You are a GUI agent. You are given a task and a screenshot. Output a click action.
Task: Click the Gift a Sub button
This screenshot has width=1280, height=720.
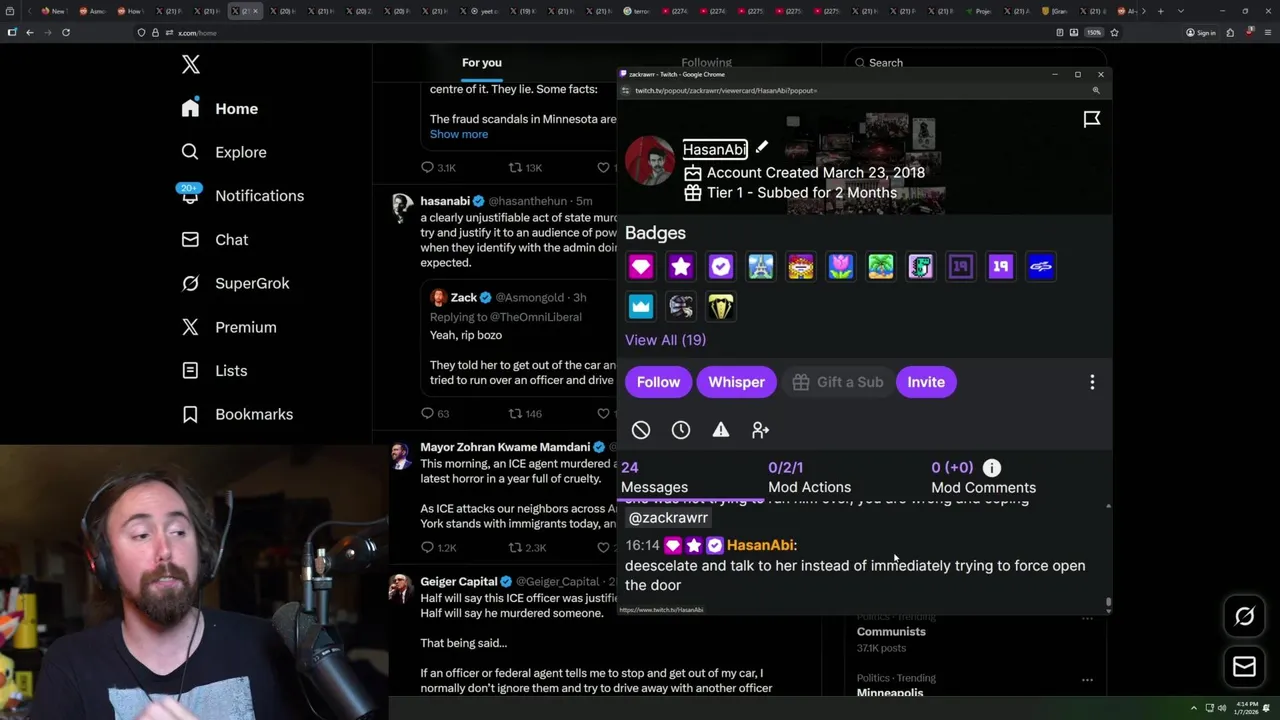[x=837, y=382]
